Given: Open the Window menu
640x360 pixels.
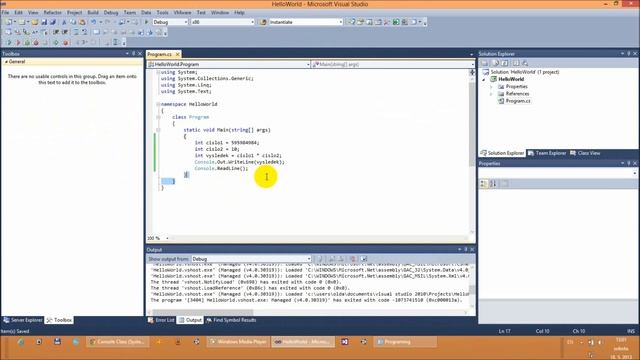Looking at the screenshot, I should coord(220,13).
